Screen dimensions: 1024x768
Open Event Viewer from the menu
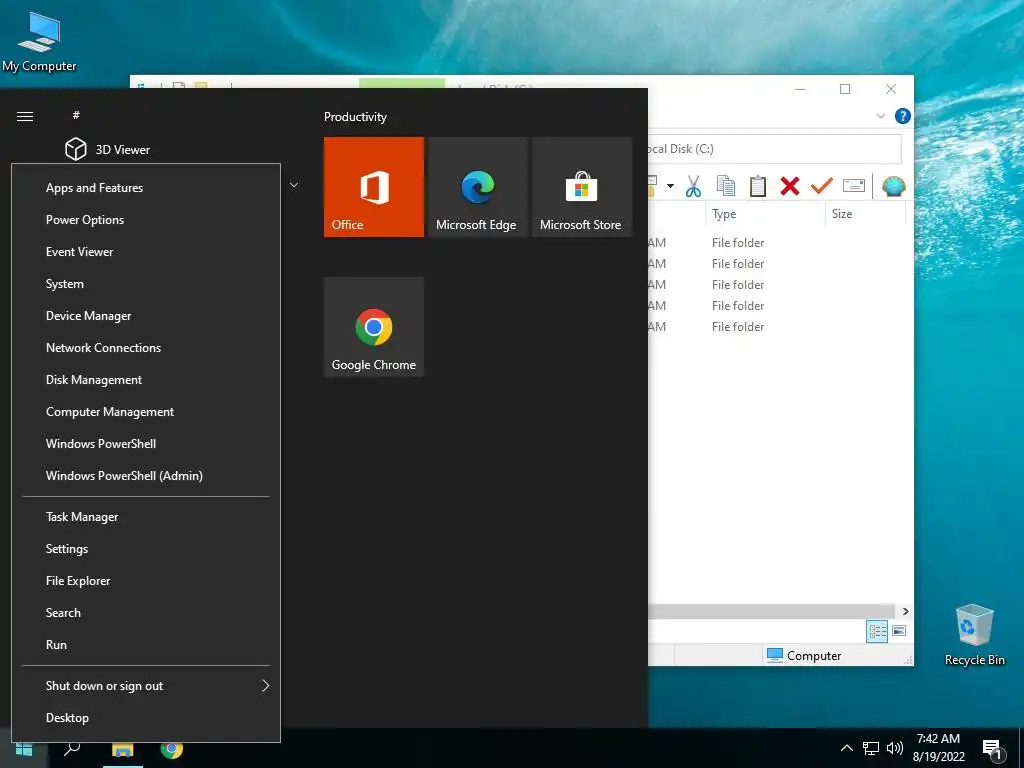pyautogui.click(x=146, y=252)
